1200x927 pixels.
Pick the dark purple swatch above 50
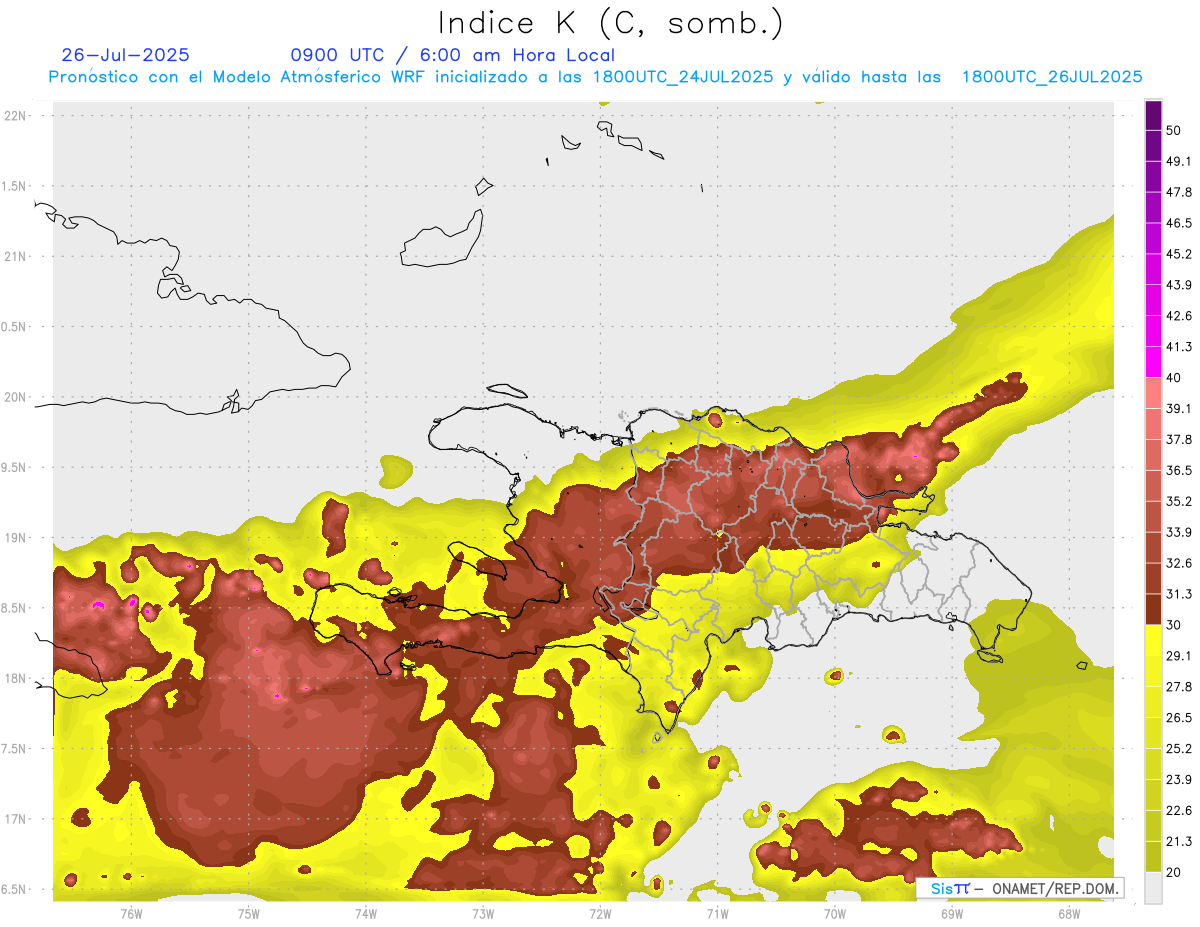1153,115
